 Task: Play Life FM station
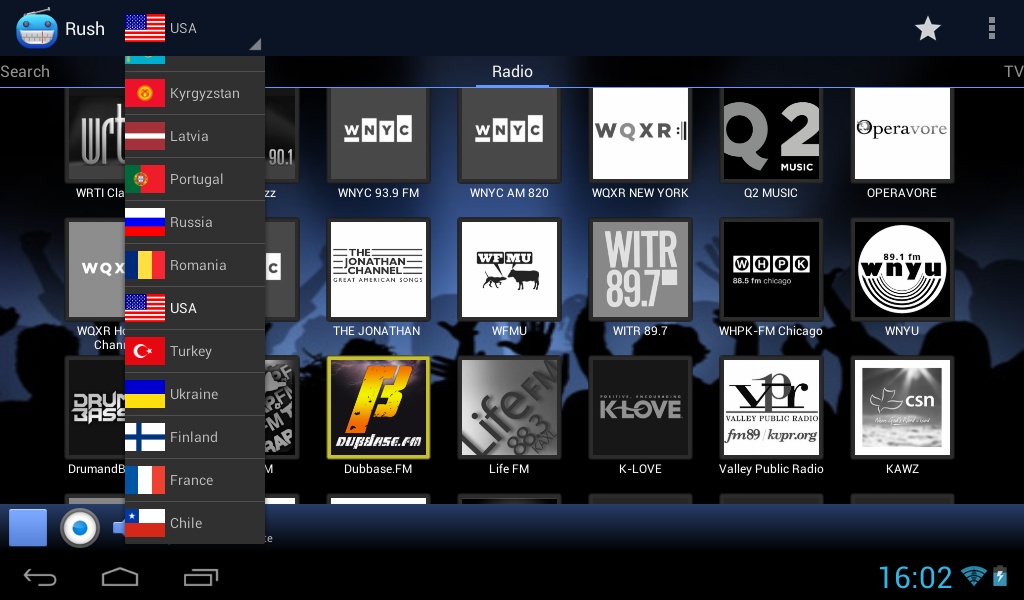click(509, 415)
